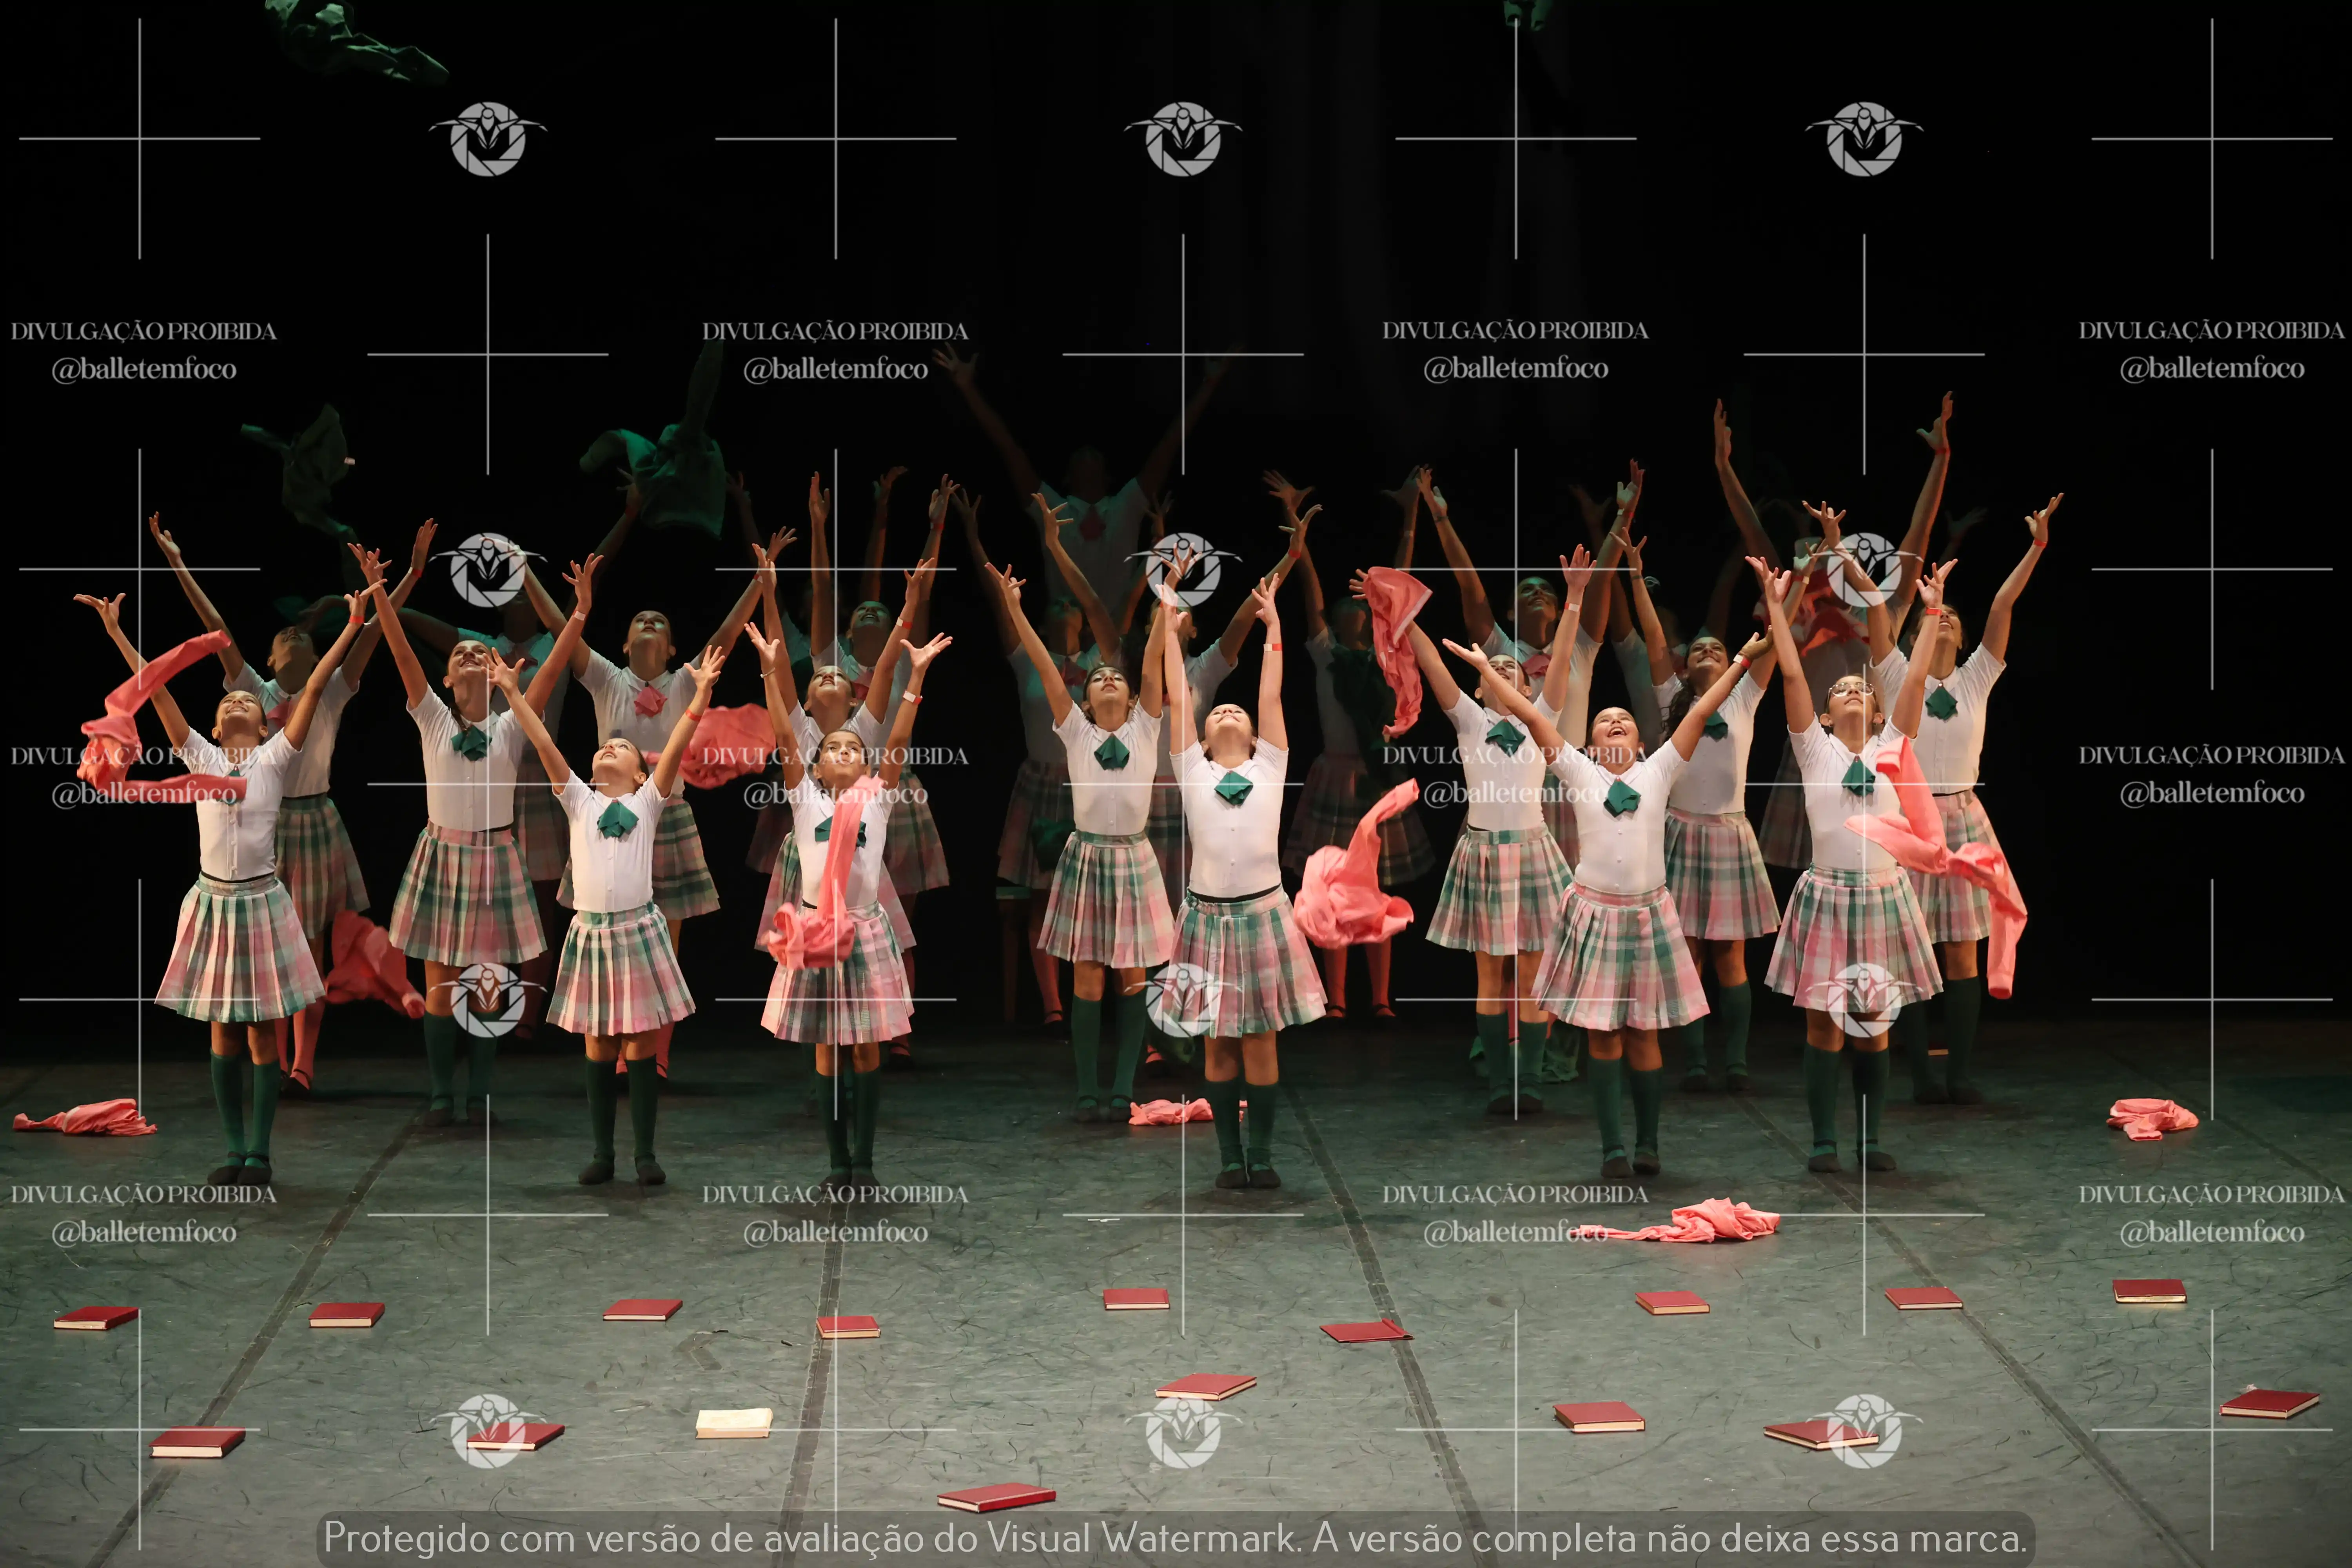Click the top-left camera logo watermark
The image size is (2352, 1568).
(488, 139)
